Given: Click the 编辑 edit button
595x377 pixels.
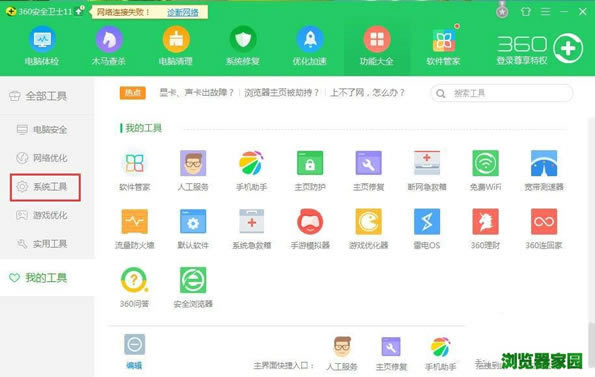Looking at the screenshot, I should tap(134, 352).
